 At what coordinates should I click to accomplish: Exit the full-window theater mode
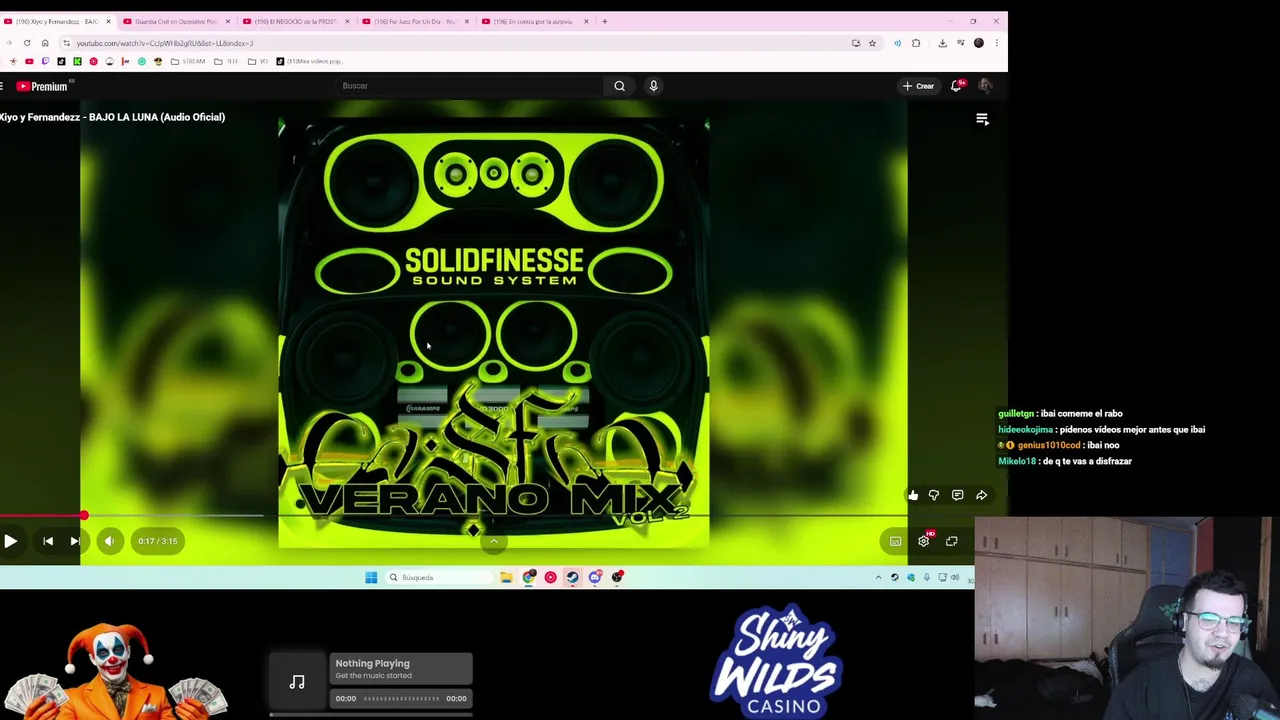point(952,541)
